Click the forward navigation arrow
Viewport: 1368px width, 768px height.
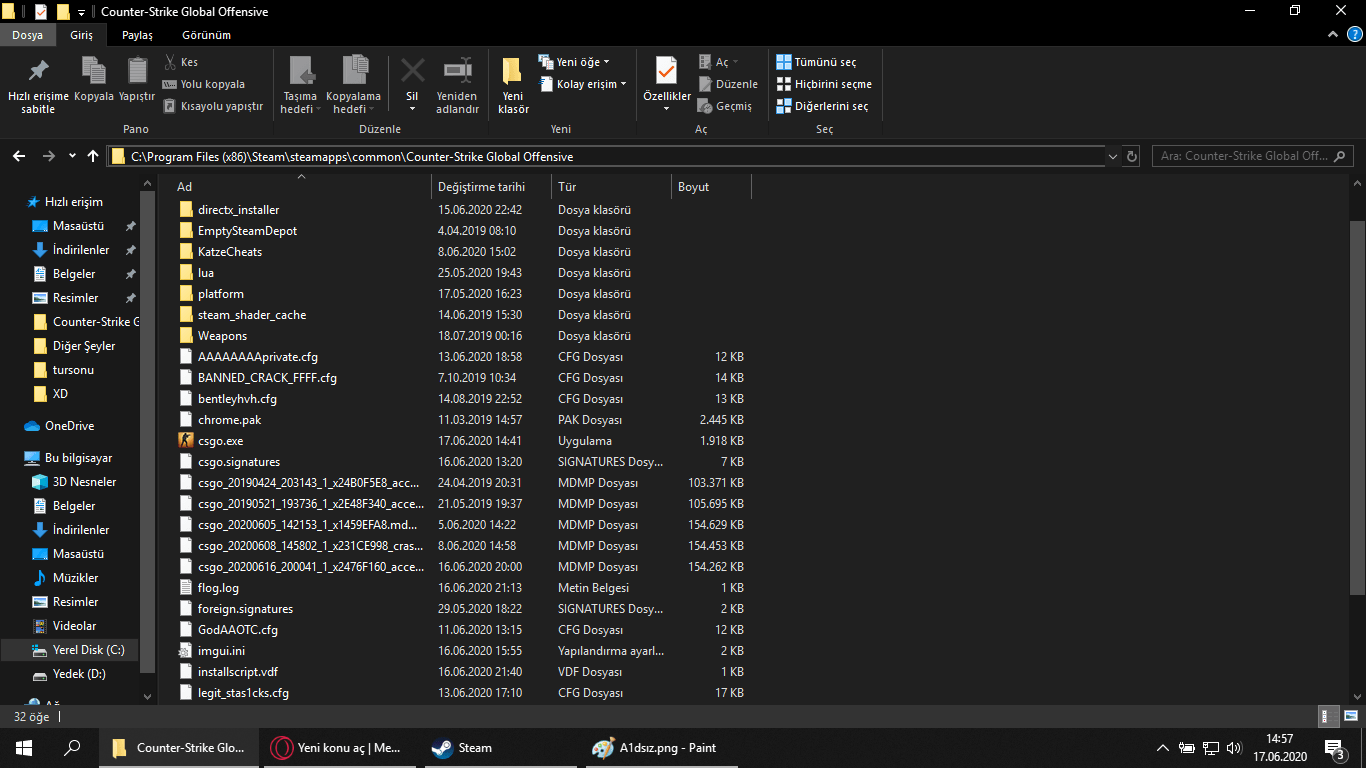click(x=49, y=156)
